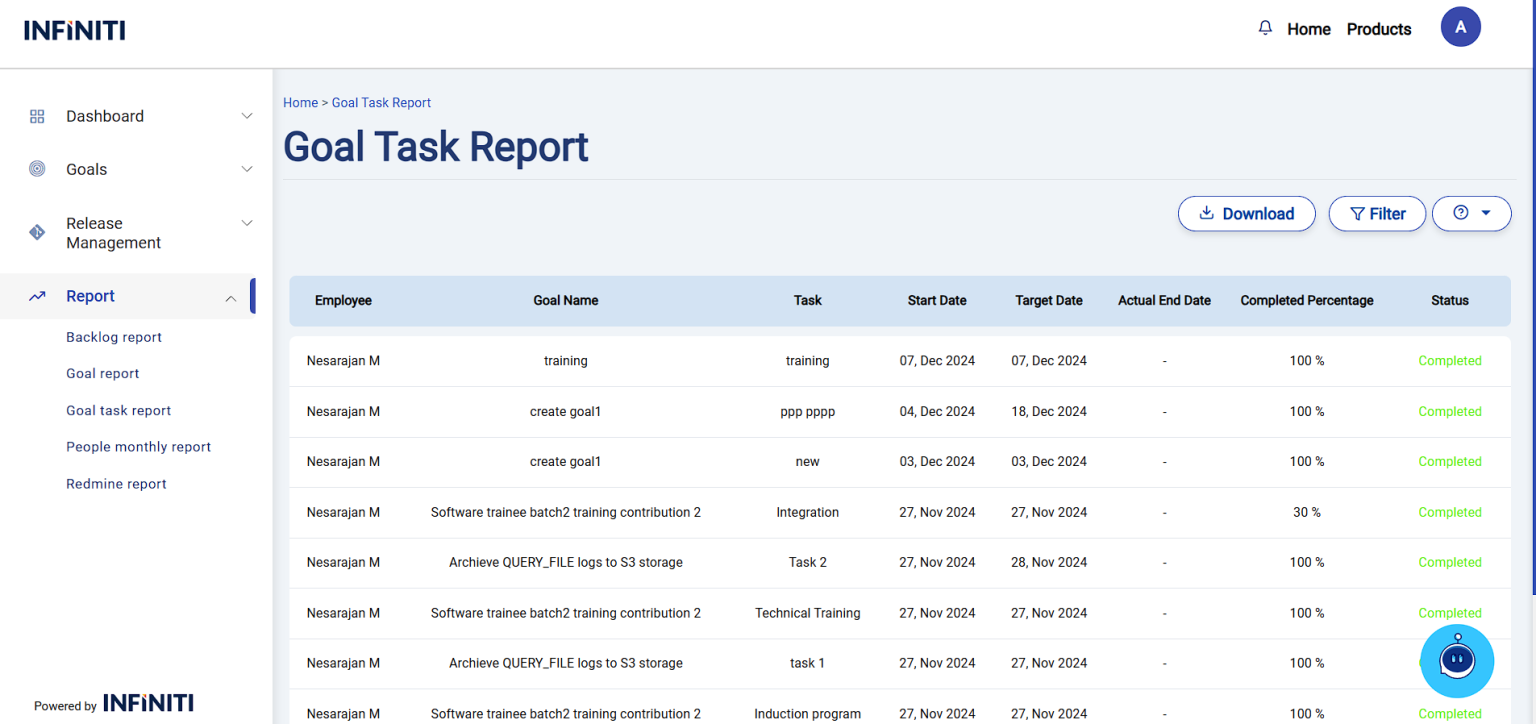The height and width of the screenshot is (724, 1536).
Task: Expand the Goals section chevron
Action: click(x=247, y=169)
